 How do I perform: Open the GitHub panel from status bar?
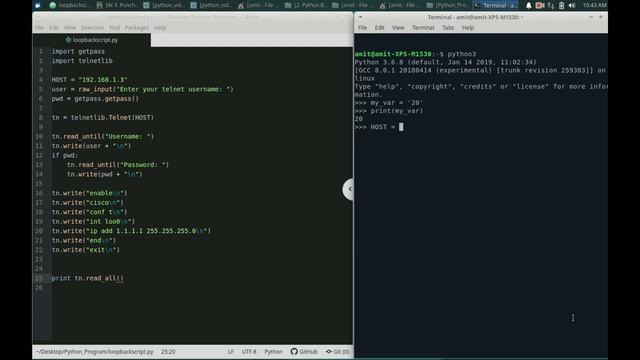click(x=304, y=351)
